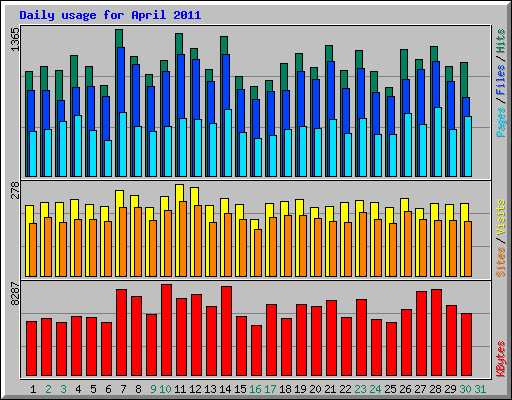Click the cyan Pages bar for day 14
The image size is (512, 400).
(228, 143)
